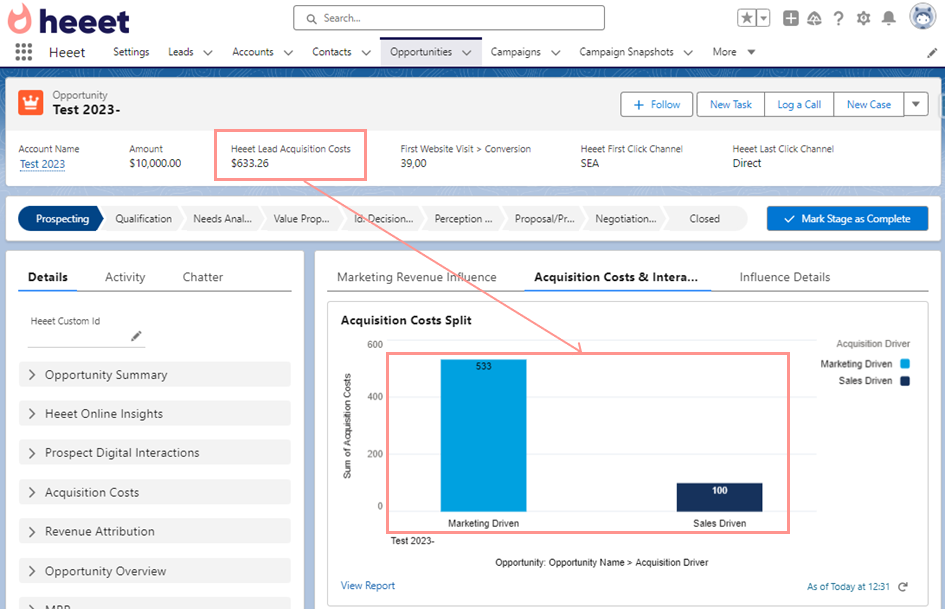
Task: Expand the Accounts dropdown chevron
Action: (x=289, y=52)
